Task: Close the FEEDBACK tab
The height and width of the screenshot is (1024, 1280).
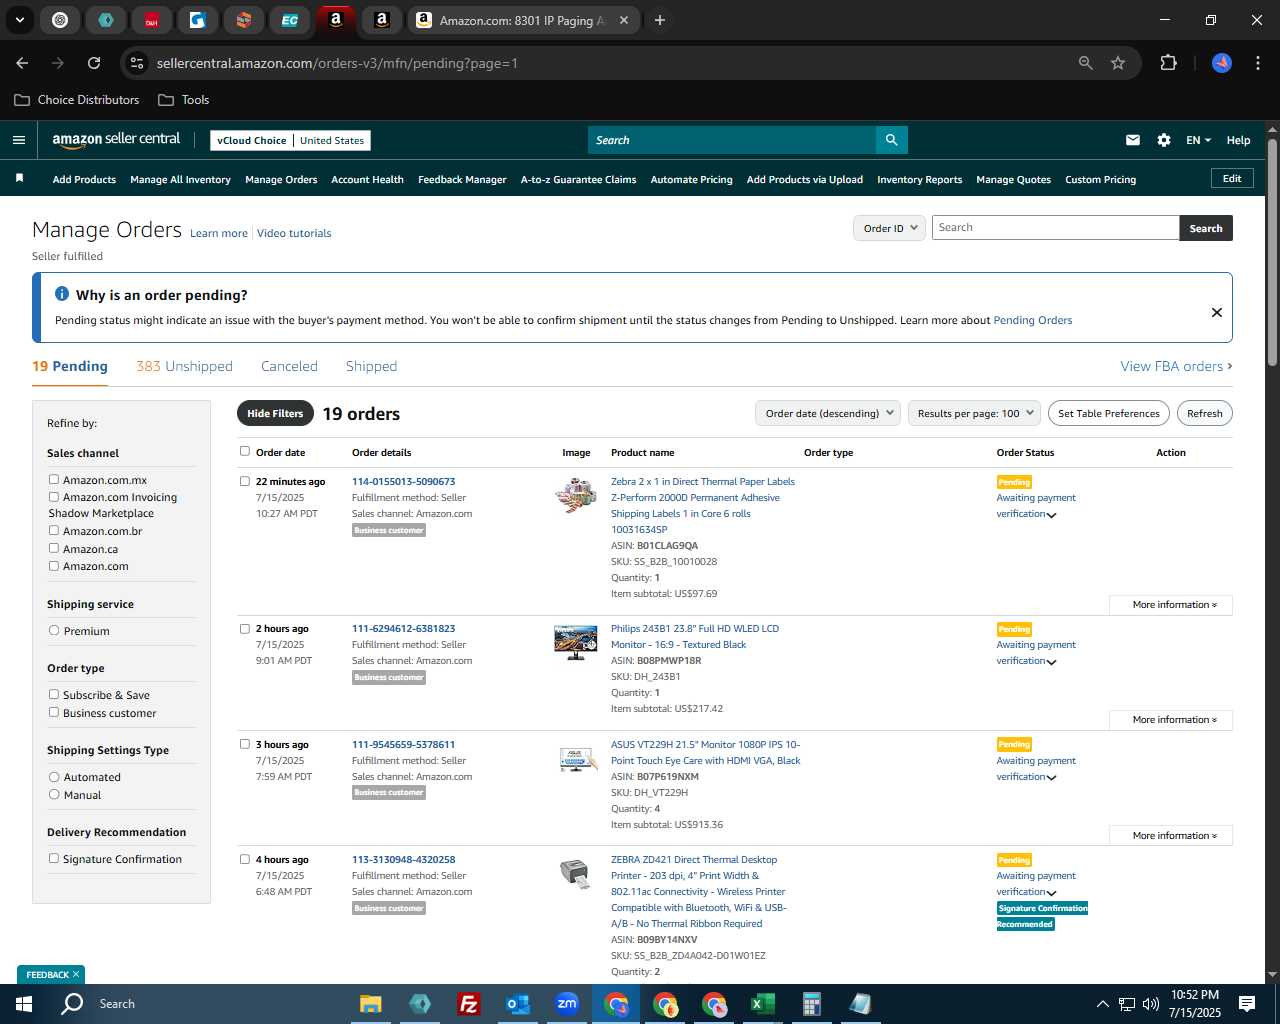Action: (75, 974)
